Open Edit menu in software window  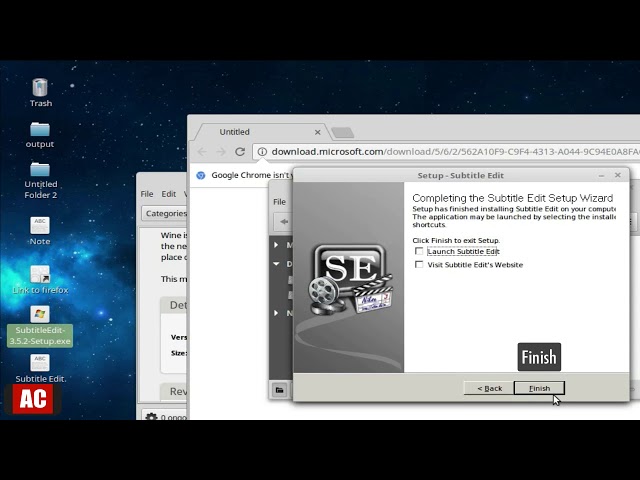click(x=169, y=194)
